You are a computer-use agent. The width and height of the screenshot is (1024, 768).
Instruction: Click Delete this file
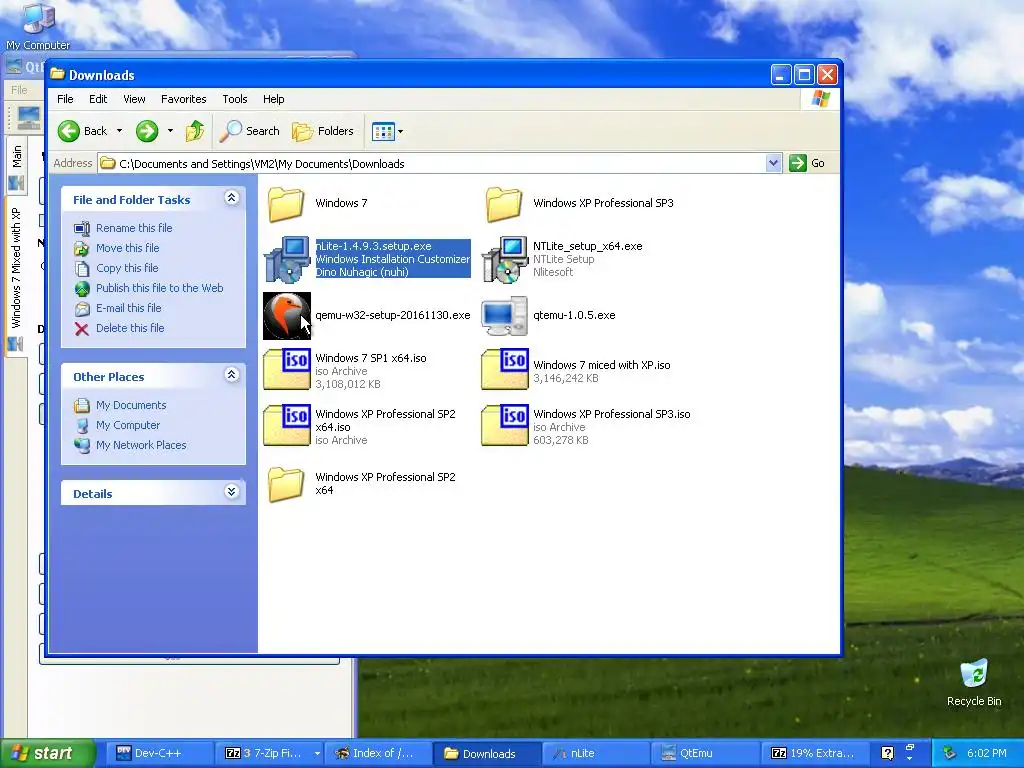click(x=130, y=328)
